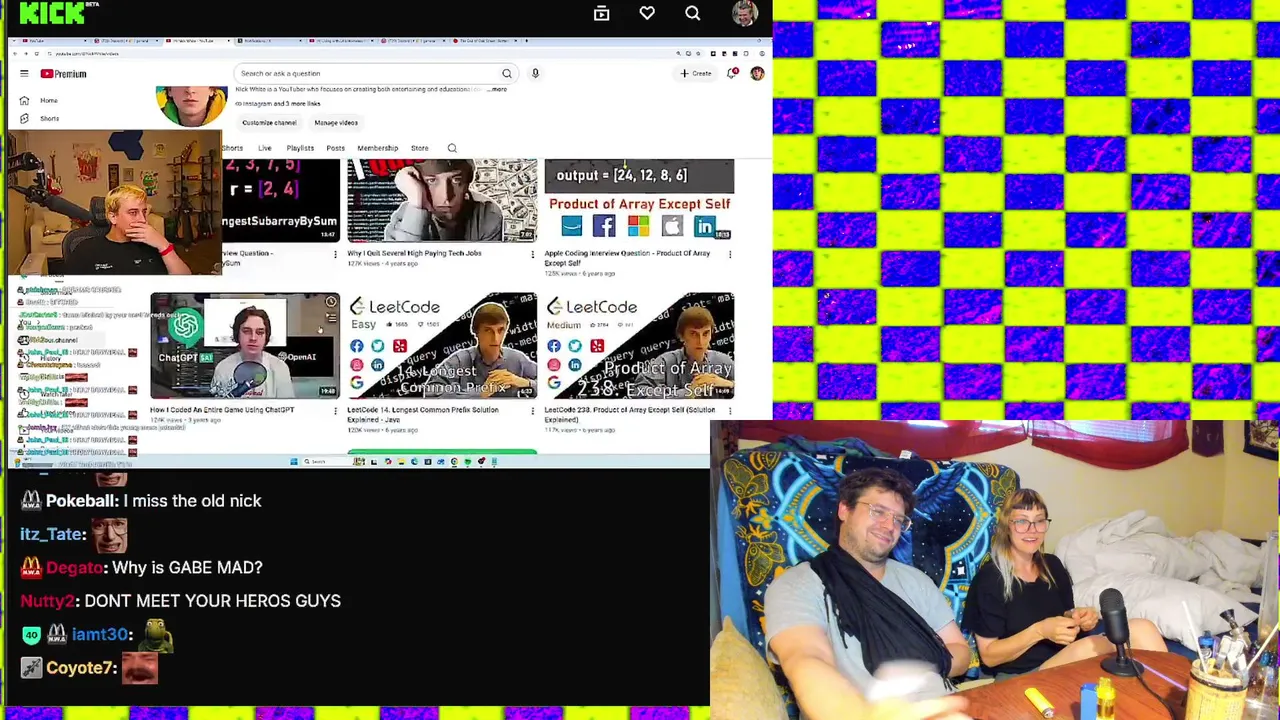
Task: Click the Manage videos button
Action: 336,122
